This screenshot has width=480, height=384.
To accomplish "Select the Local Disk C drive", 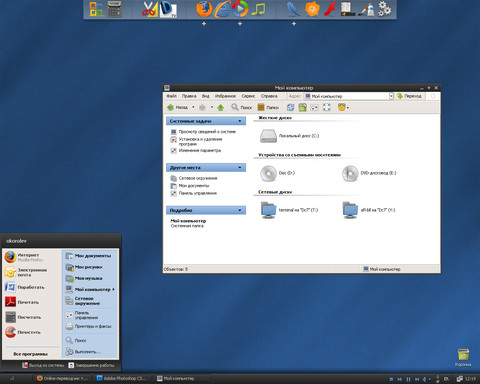I will 289,136.
